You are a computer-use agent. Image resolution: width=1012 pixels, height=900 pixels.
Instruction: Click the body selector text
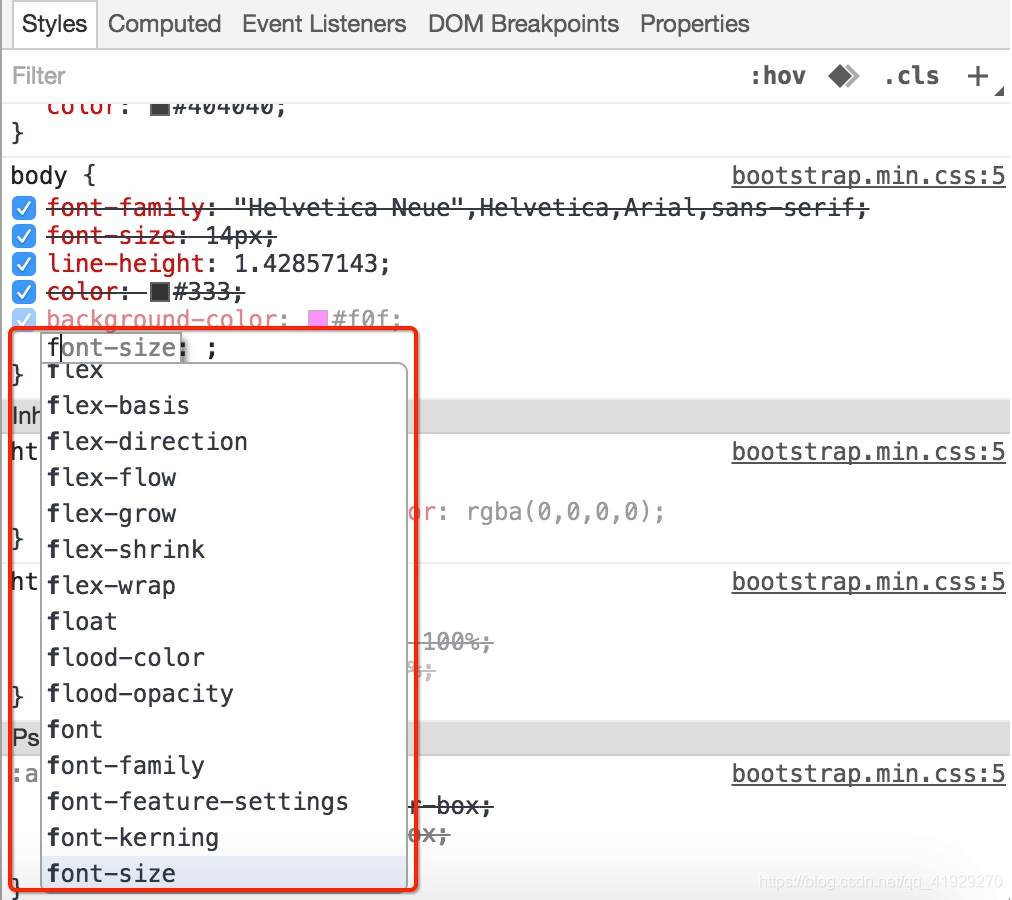39,176
